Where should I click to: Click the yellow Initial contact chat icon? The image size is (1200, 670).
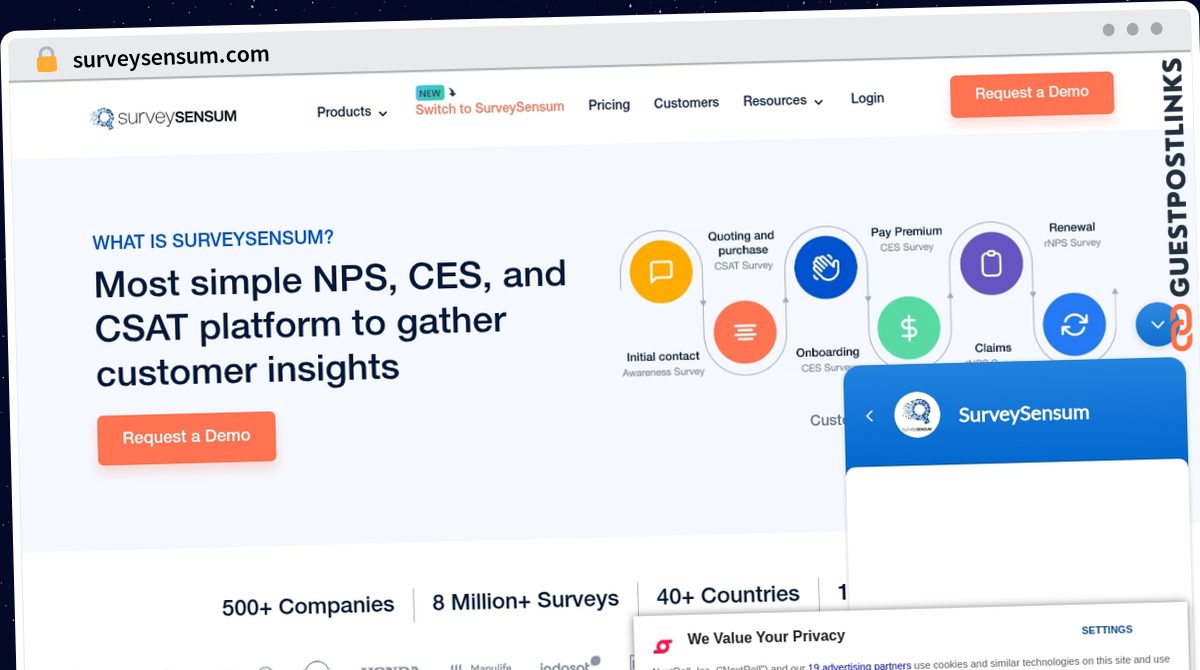661,271
